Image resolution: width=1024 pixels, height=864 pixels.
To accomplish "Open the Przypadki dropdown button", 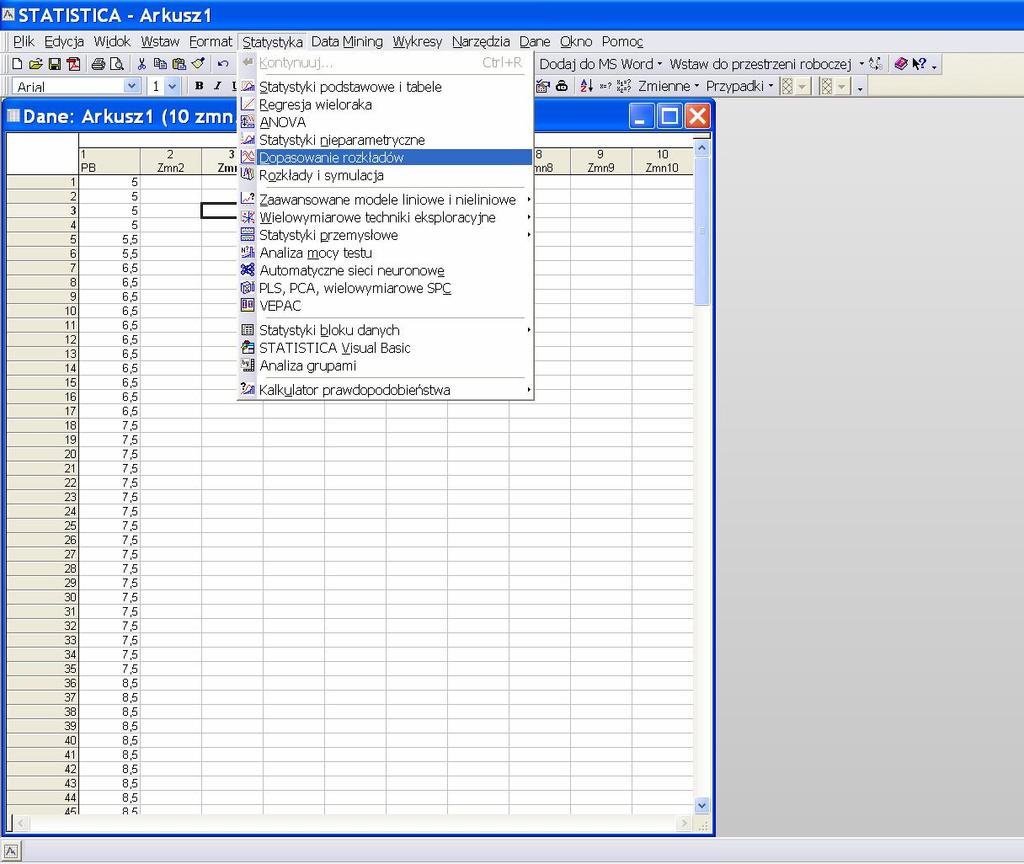I will point(739,86).
